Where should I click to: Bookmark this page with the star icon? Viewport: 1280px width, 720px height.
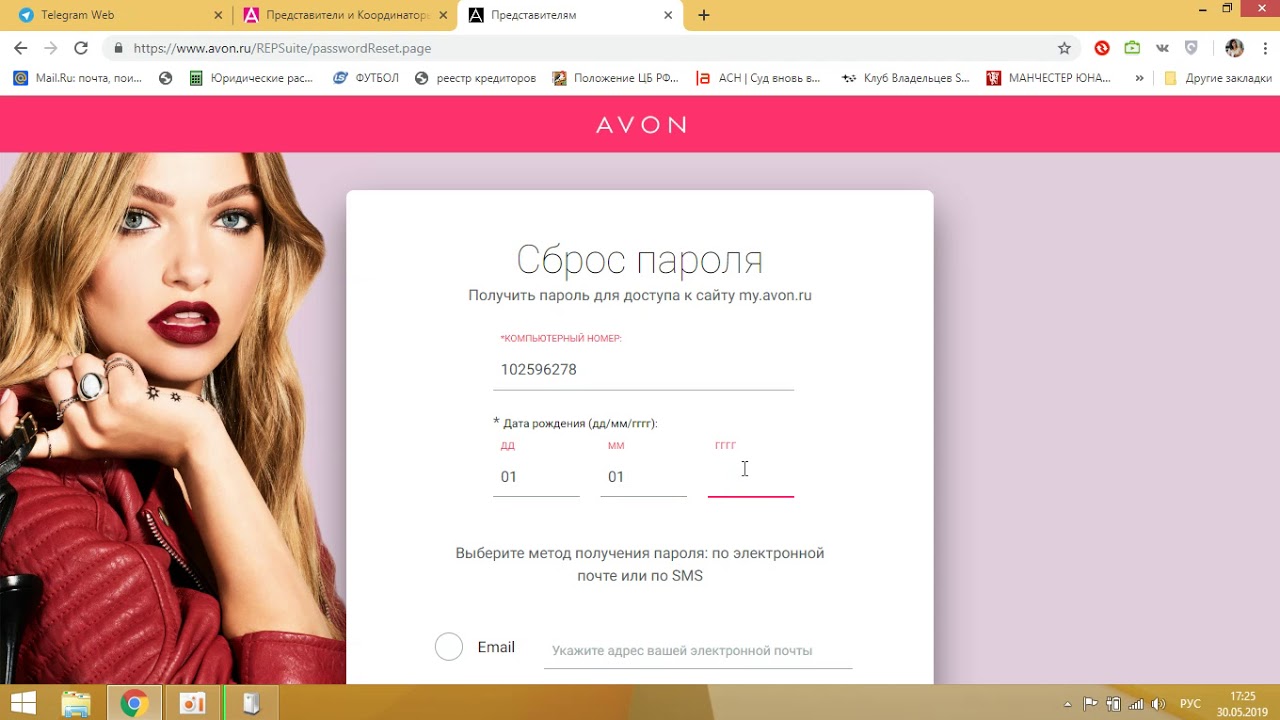(x=1064, y=48)
